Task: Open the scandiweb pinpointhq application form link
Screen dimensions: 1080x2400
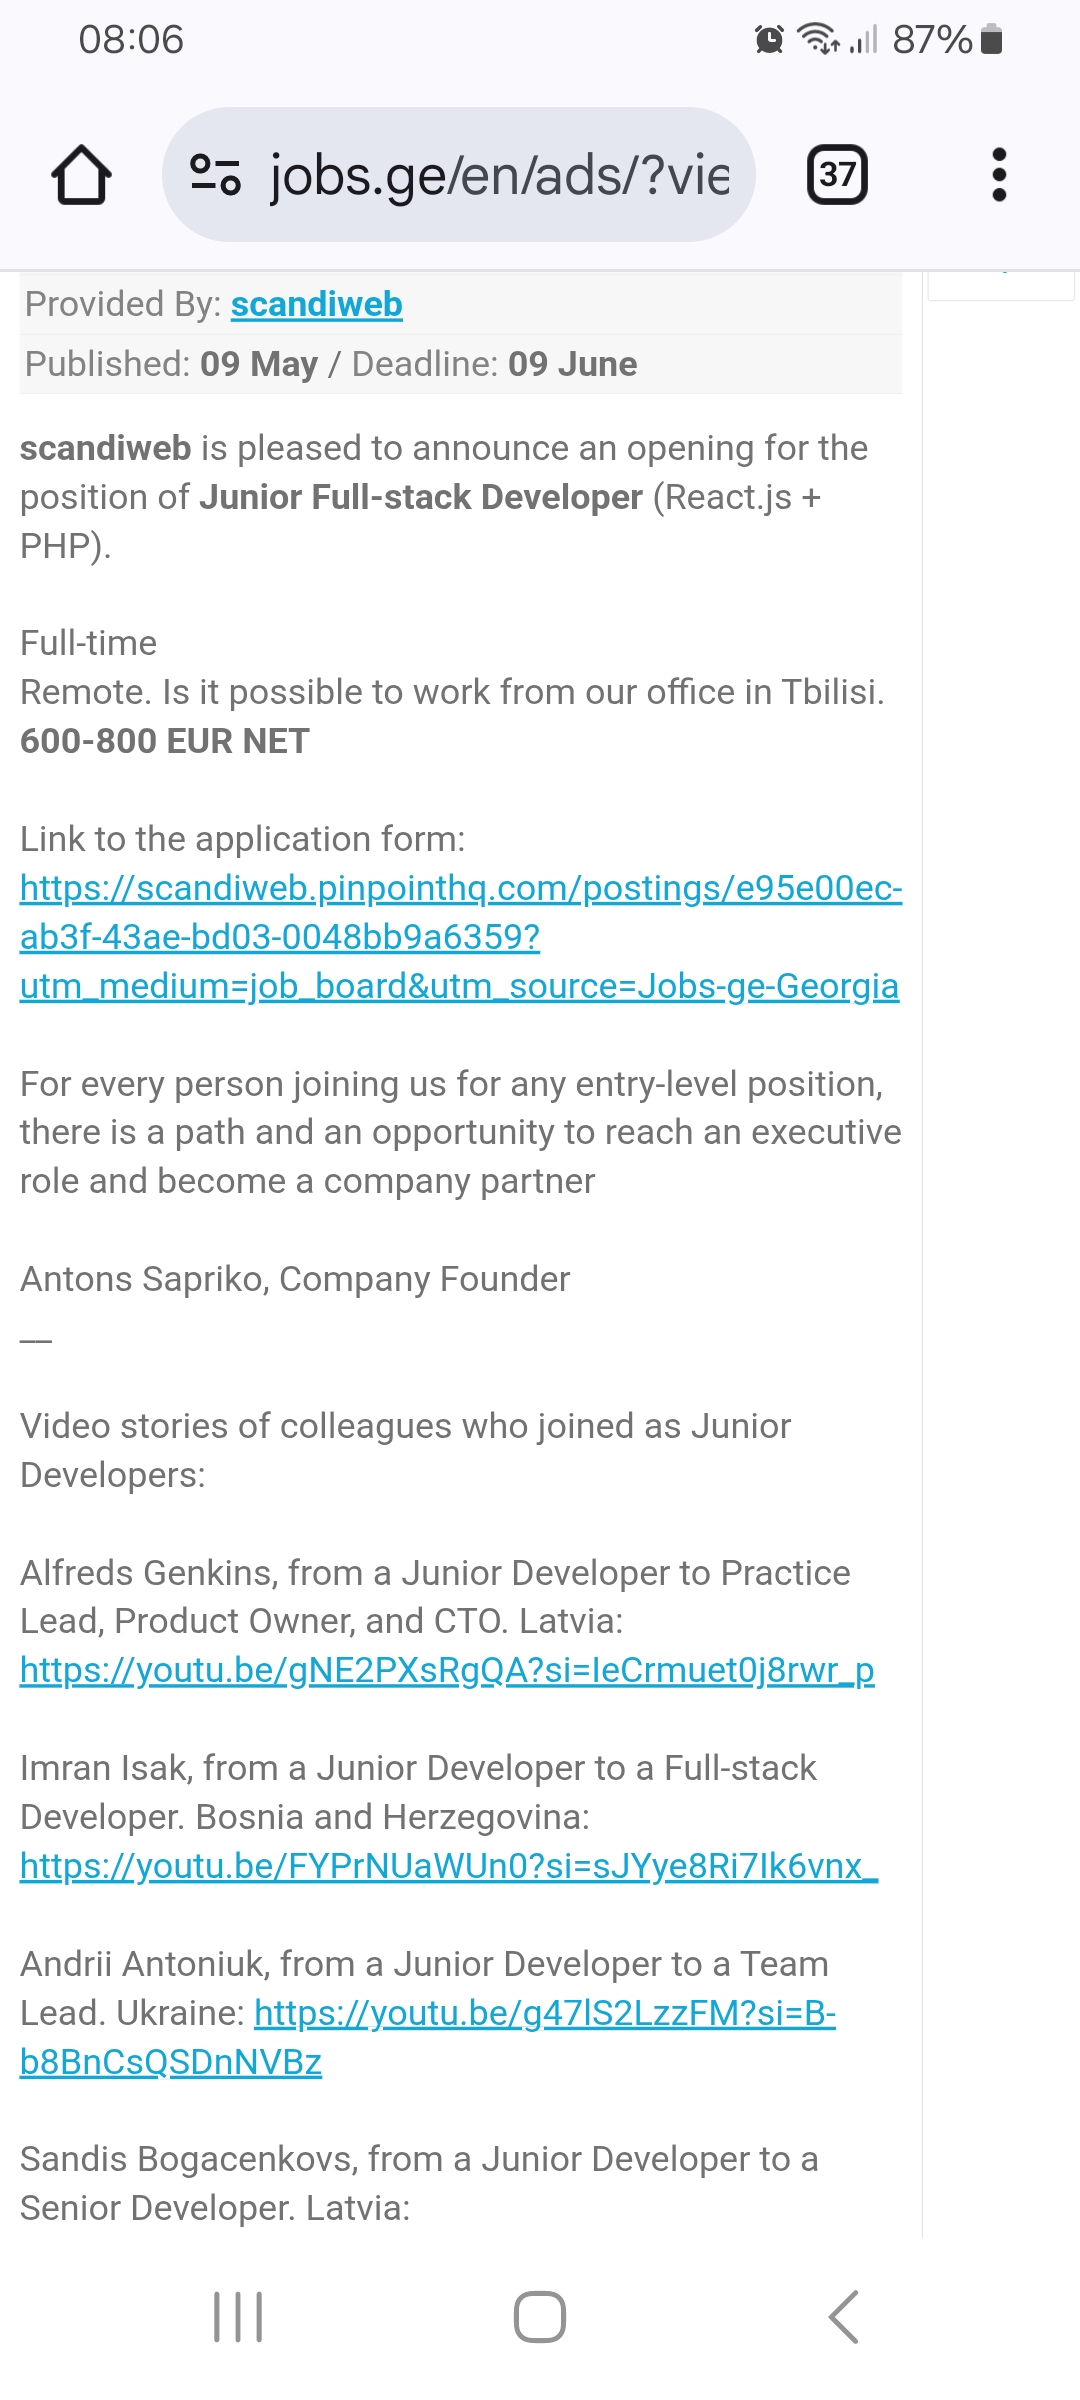Action: coord(460,937)
